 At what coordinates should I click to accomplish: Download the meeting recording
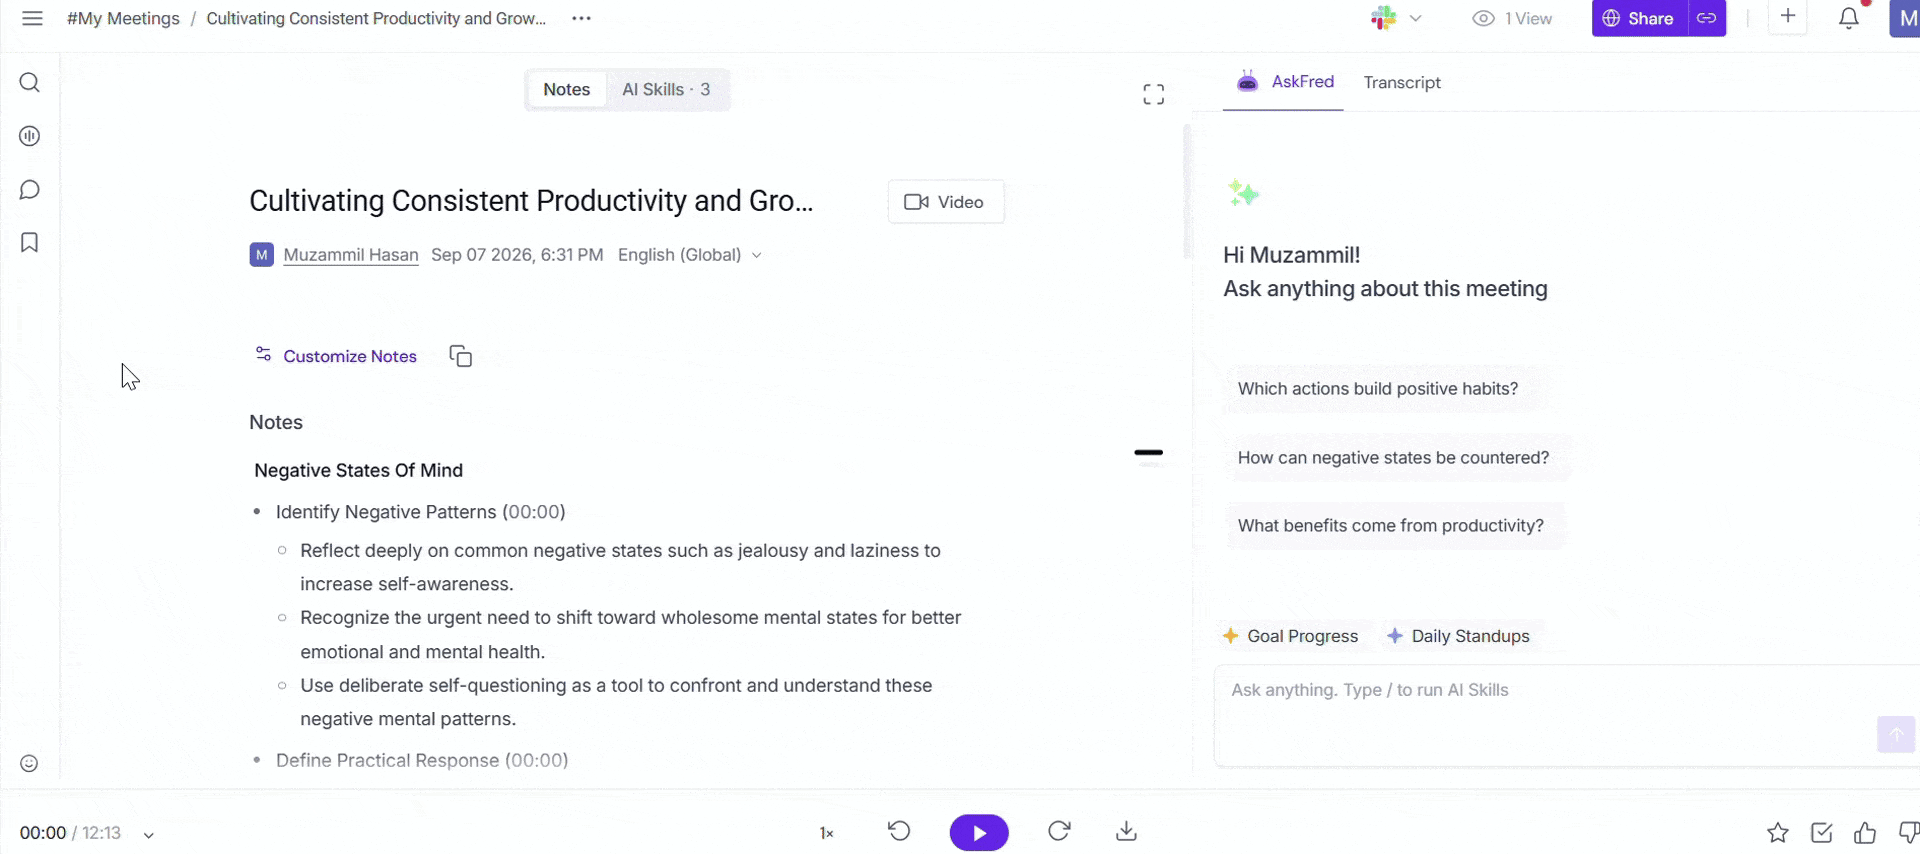click(1127, 831)
